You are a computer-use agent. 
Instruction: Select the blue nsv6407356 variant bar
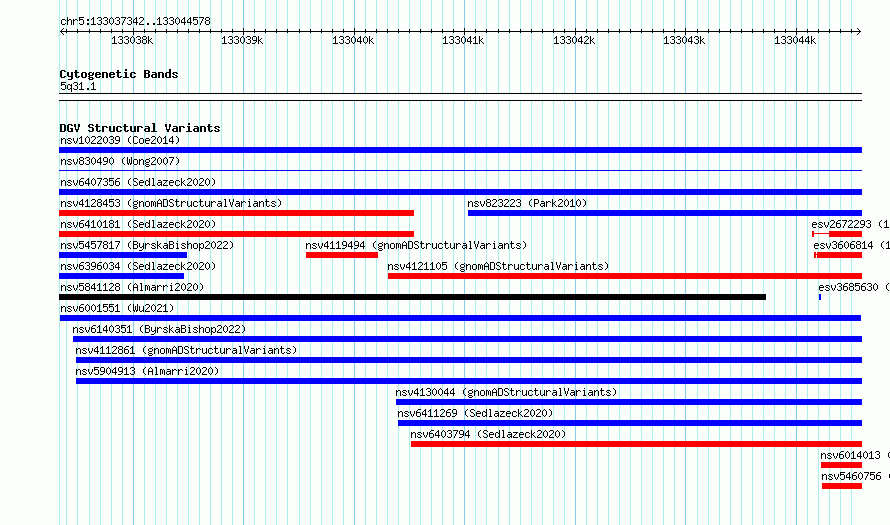[x=460, y=192]
